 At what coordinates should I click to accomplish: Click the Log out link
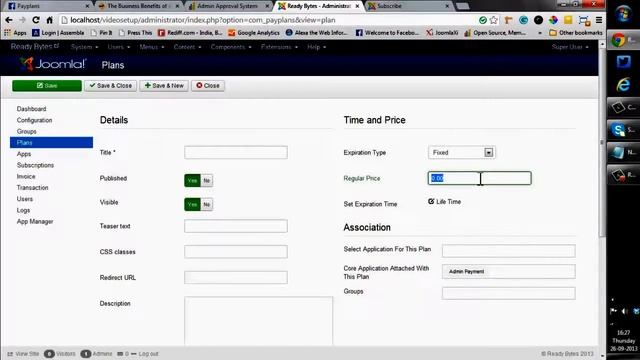148,353
